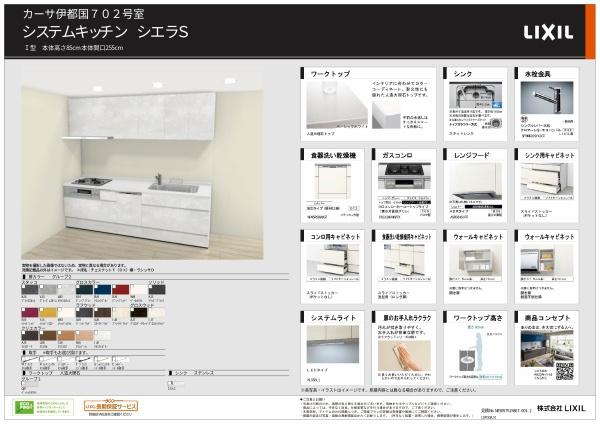This screenshot has height=424, width=600.
Task: Click the ワークトップ高さ card heading
Action: click(478, 318)
